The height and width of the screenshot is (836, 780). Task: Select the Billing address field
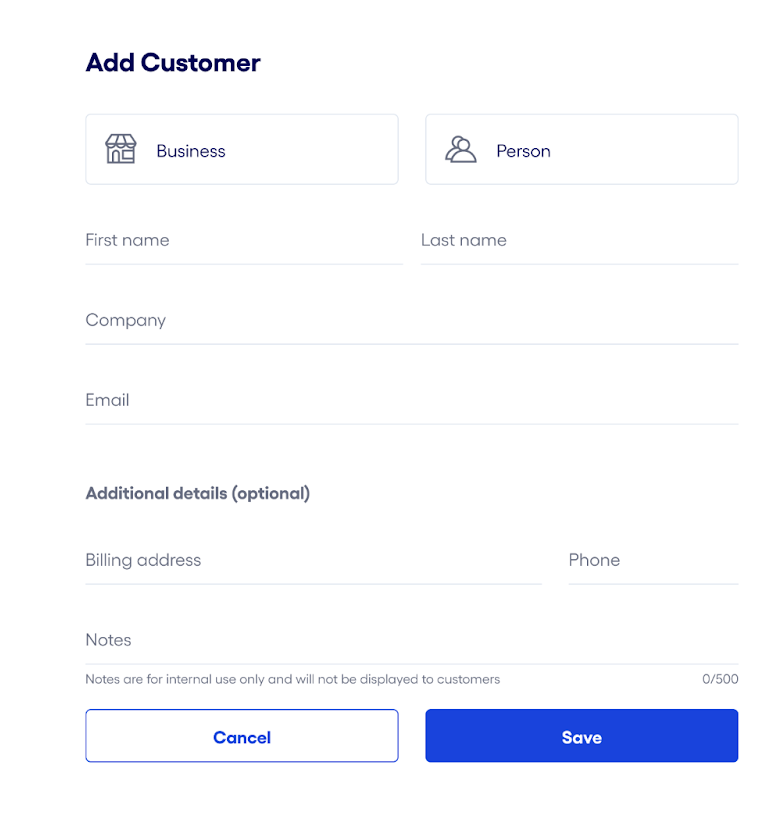click(312, 561)
